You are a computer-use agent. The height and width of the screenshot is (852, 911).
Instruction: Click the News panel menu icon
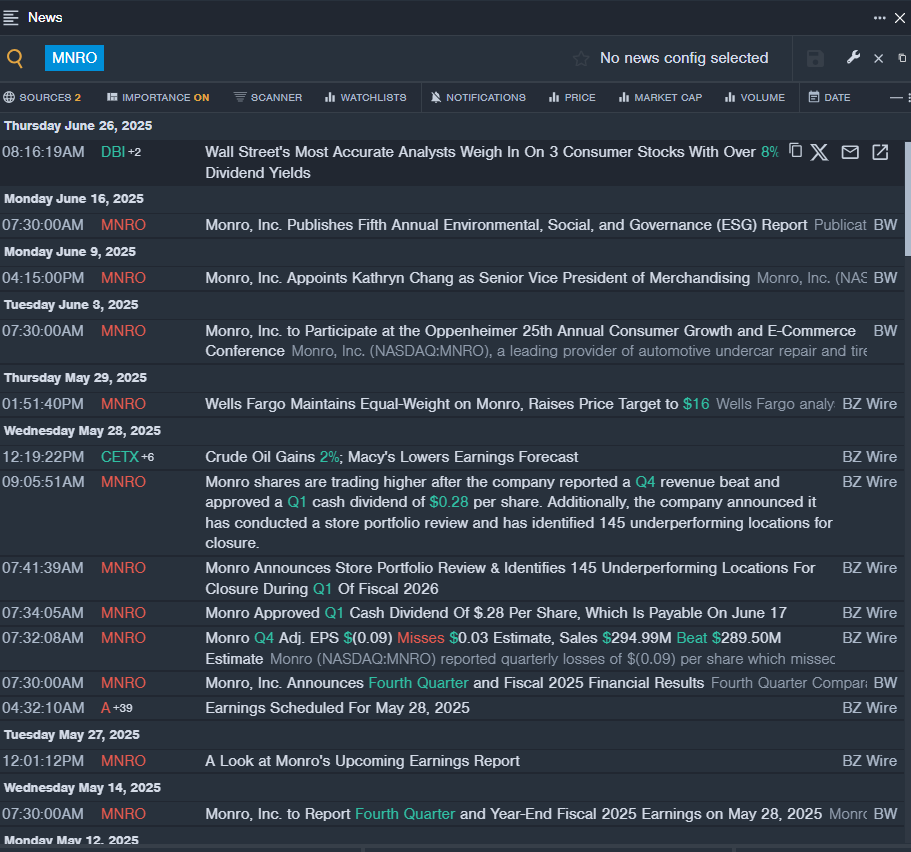(x=10, y=17)
